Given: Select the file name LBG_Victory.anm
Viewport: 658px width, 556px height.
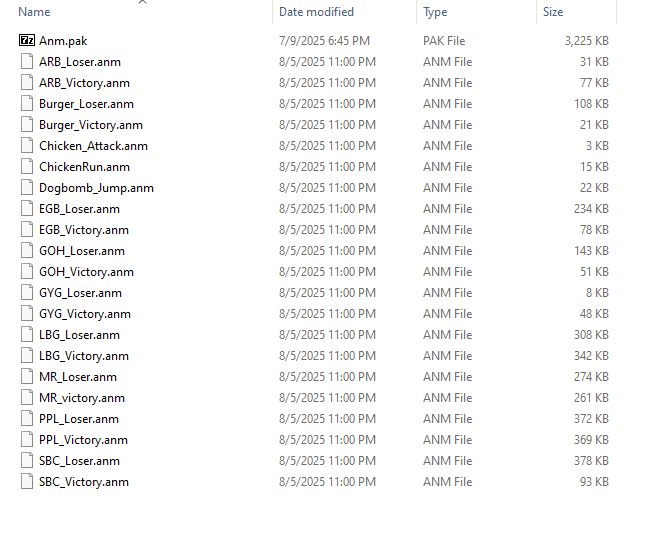Looking at the screenshot, I should click(84, 355).
